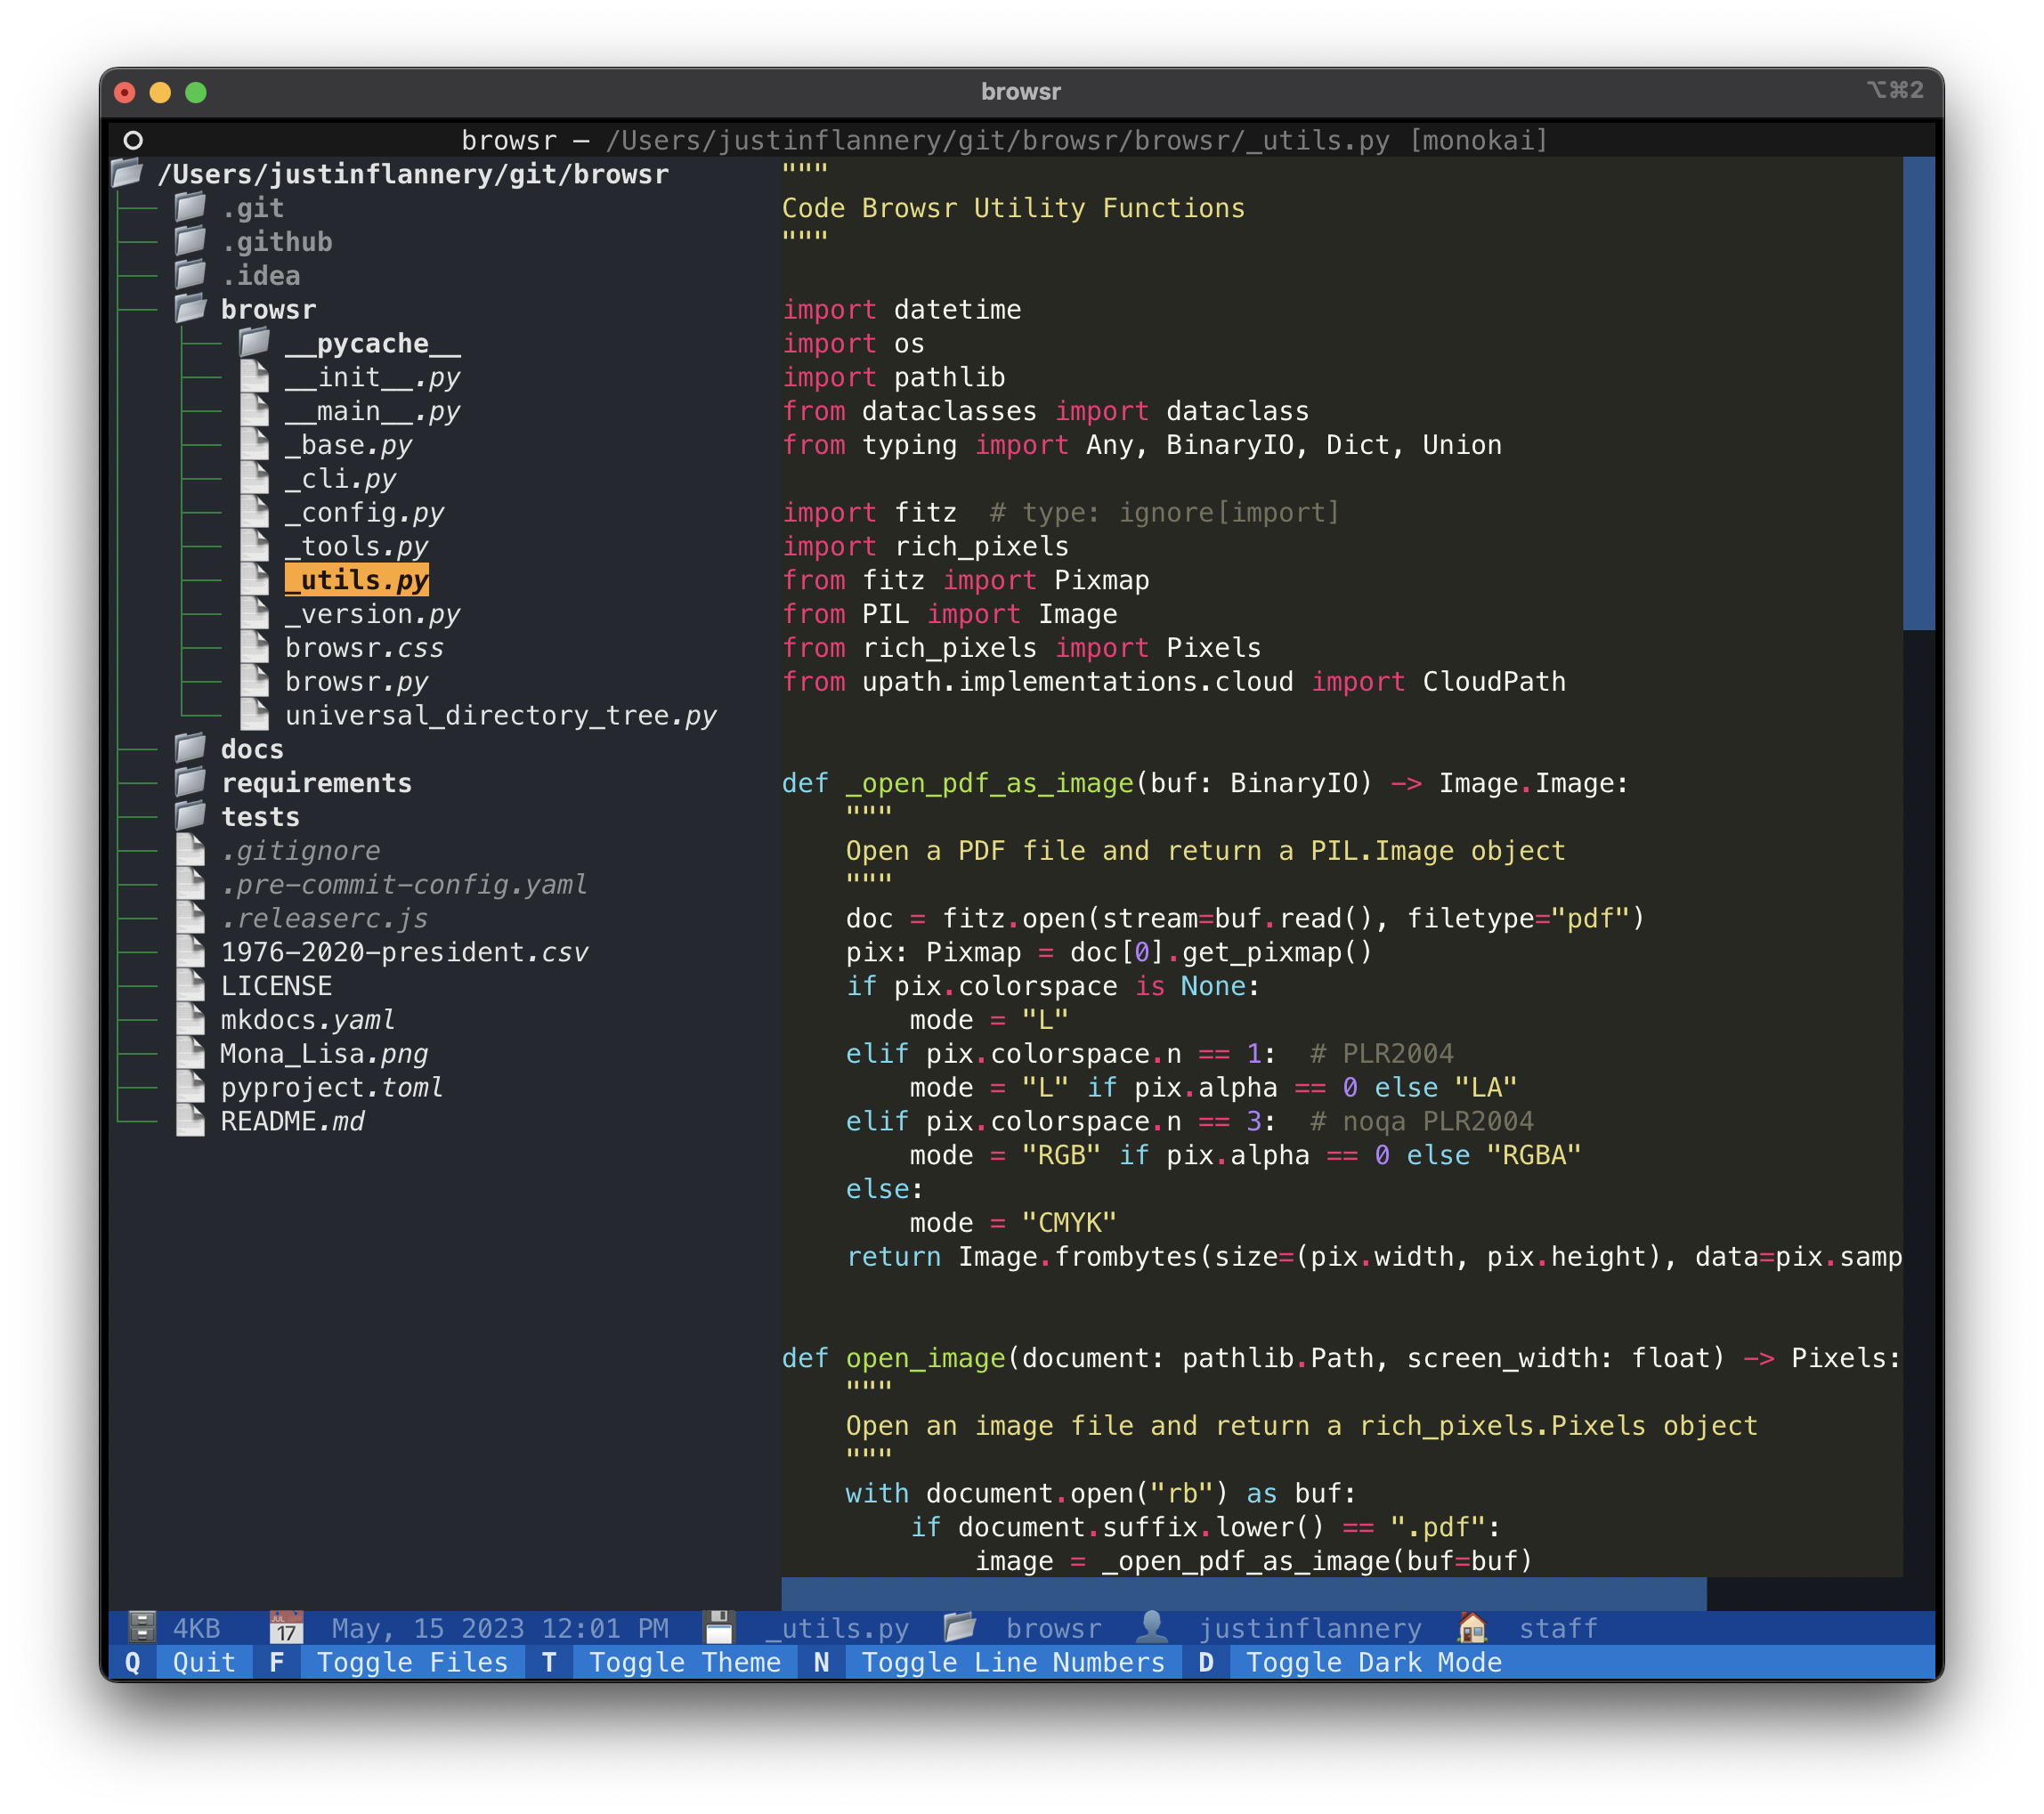Click the Mona_Lisa.png file icon
Image resolution: width=2044 pixels, height=1814 pixels.
point(190,1053)
